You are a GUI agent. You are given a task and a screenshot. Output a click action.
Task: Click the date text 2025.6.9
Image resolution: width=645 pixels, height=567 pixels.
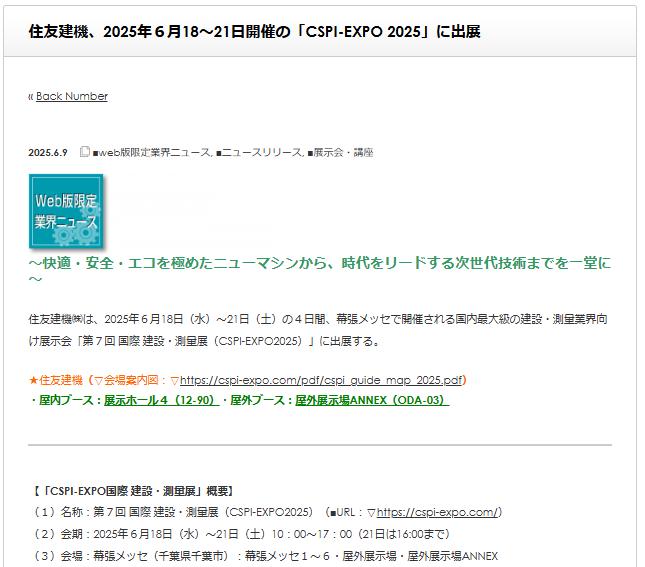[x=48, y=153]
